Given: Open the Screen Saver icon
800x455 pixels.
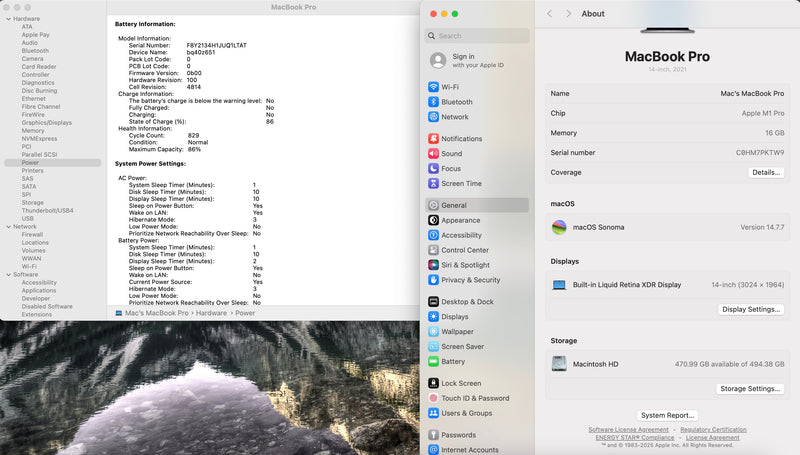Looking at the screenshot, I should [433, 346].
